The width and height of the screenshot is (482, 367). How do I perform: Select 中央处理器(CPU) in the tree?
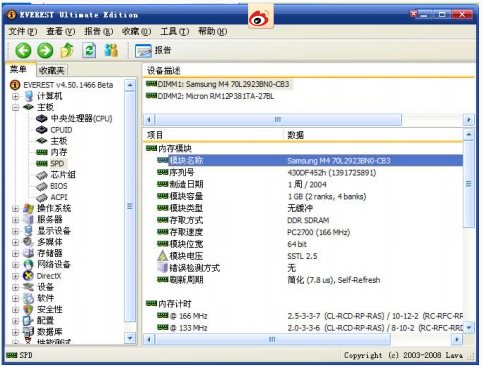81,119
